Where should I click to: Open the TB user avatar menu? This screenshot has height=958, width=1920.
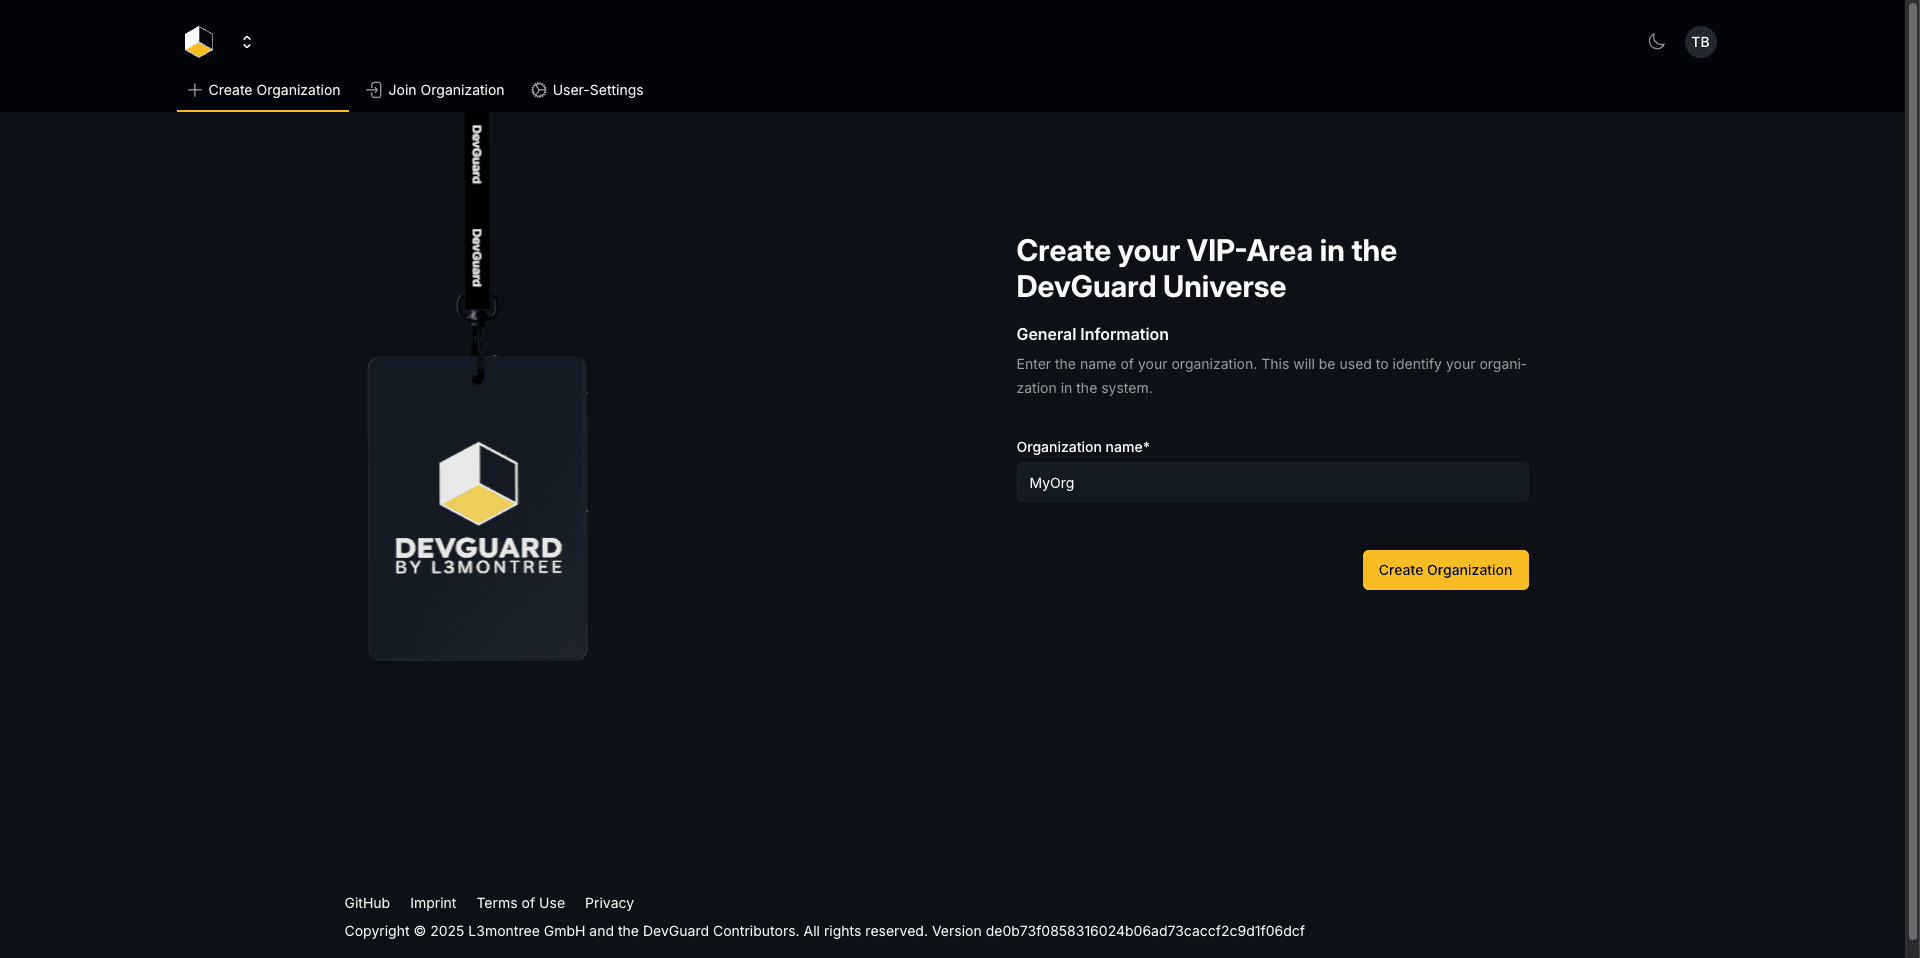[x=1700, y=42]
